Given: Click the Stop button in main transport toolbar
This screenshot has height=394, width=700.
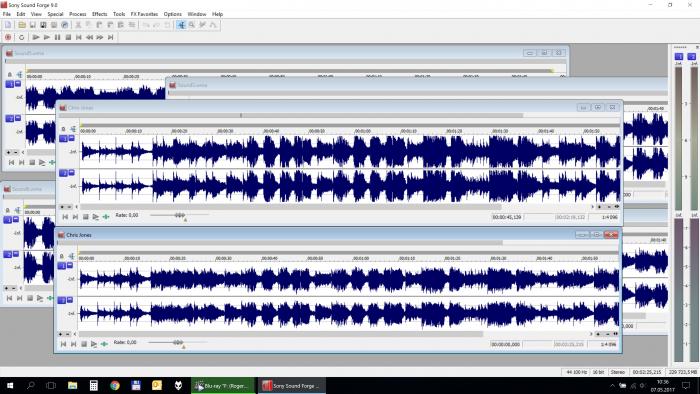Looking at the screenshot, I should click(68, 37).
